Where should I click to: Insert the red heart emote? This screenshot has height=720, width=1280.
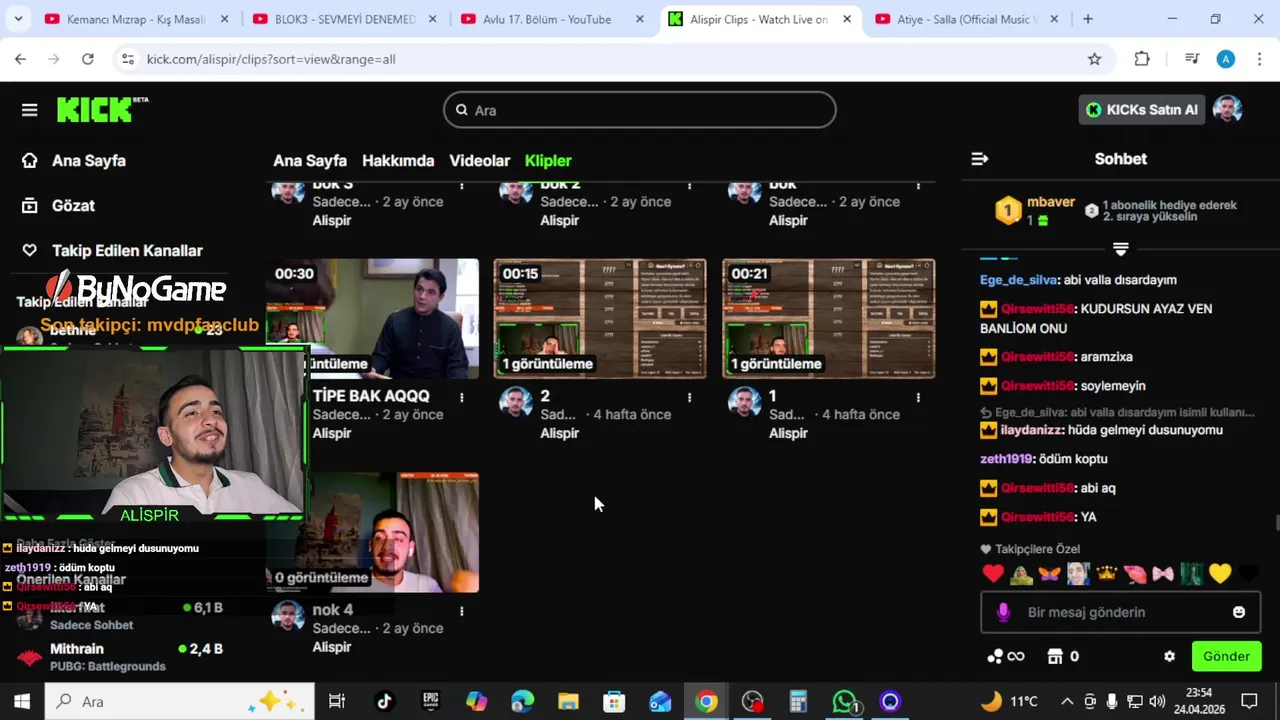tap(993, 574)
